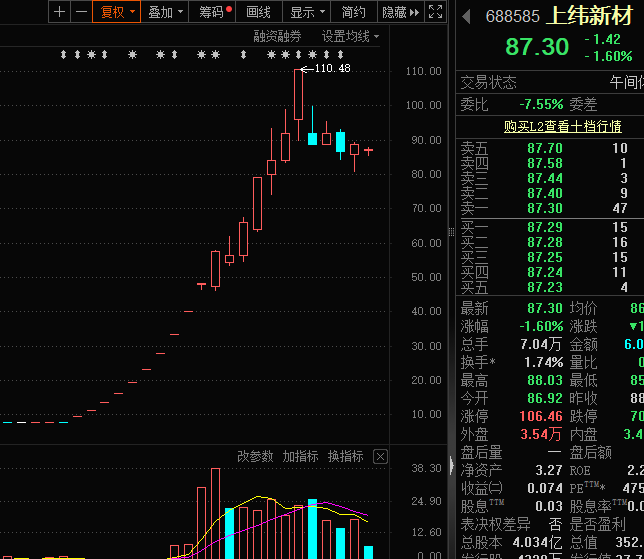
Task: Click 加指标 to add an indicator
Action: click(x=300, y=456)
